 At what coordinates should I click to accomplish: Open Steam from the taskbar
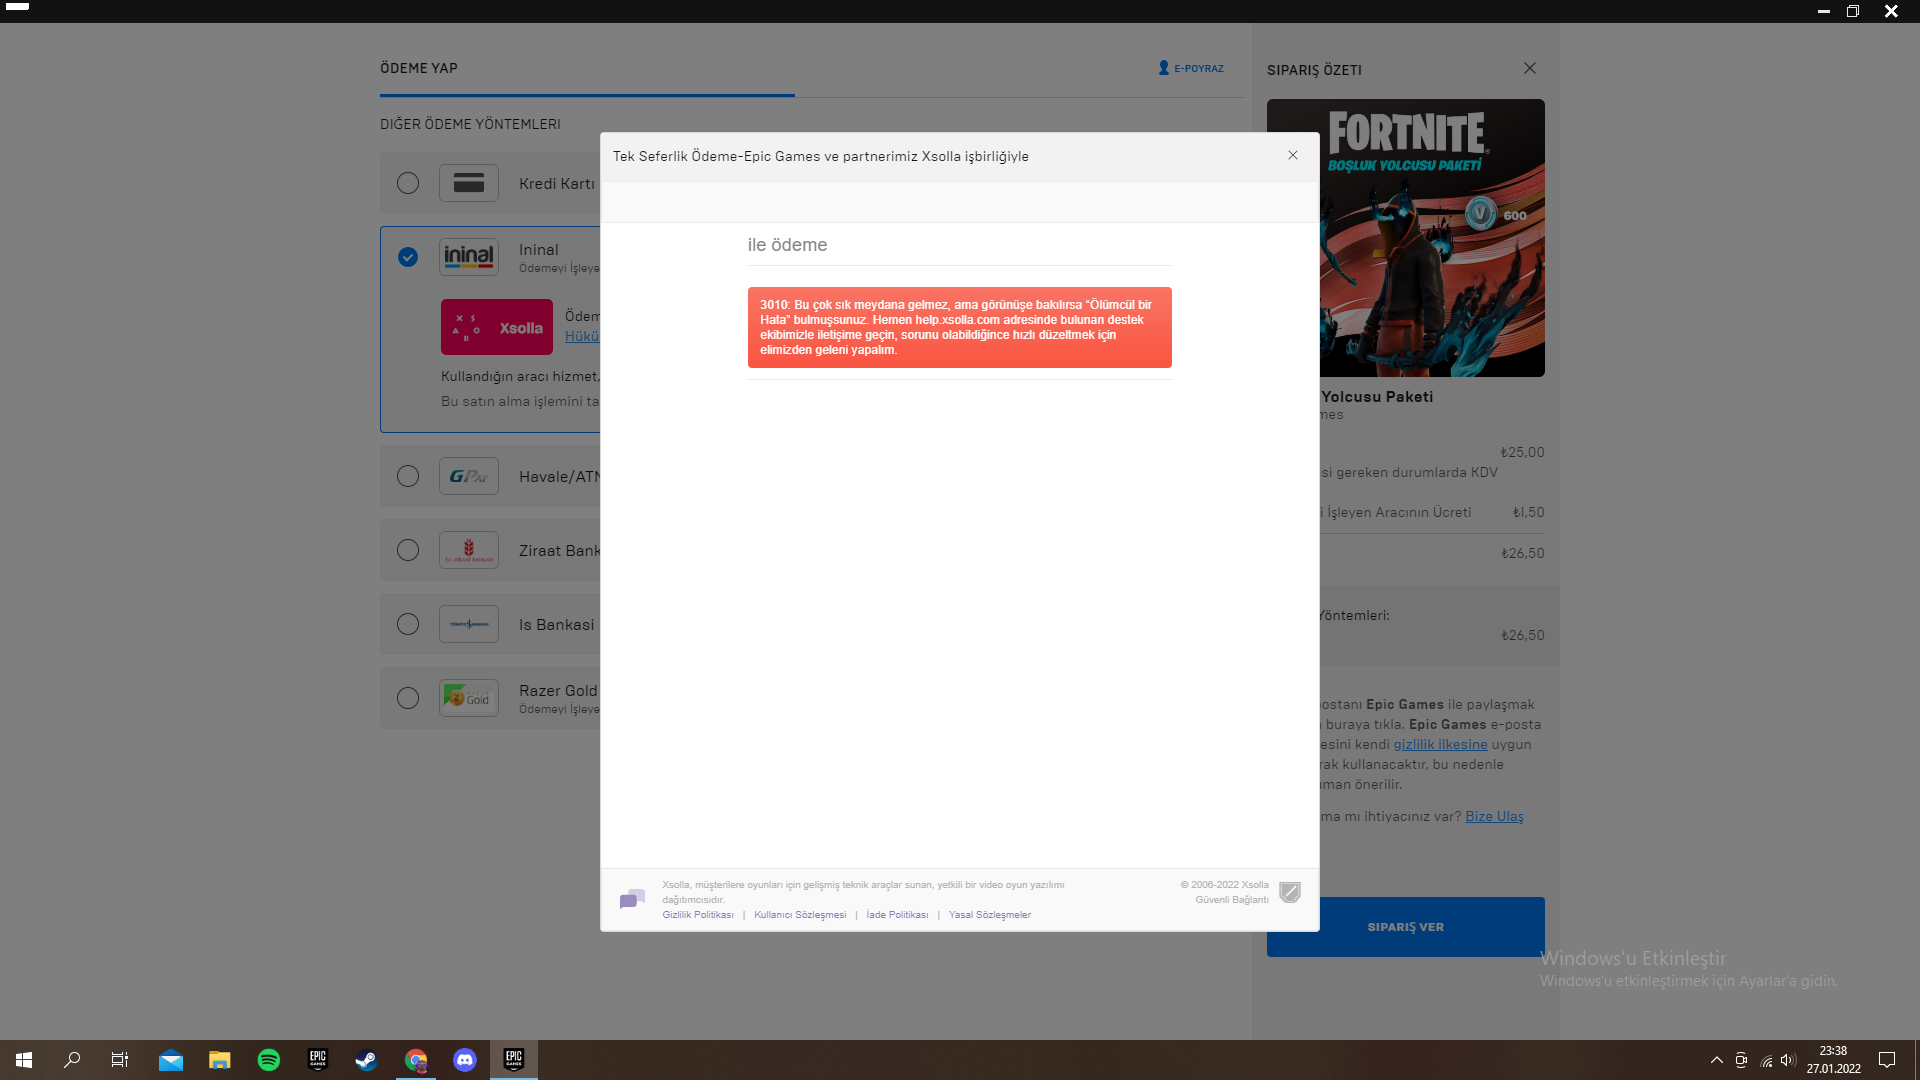point(367,1060)
